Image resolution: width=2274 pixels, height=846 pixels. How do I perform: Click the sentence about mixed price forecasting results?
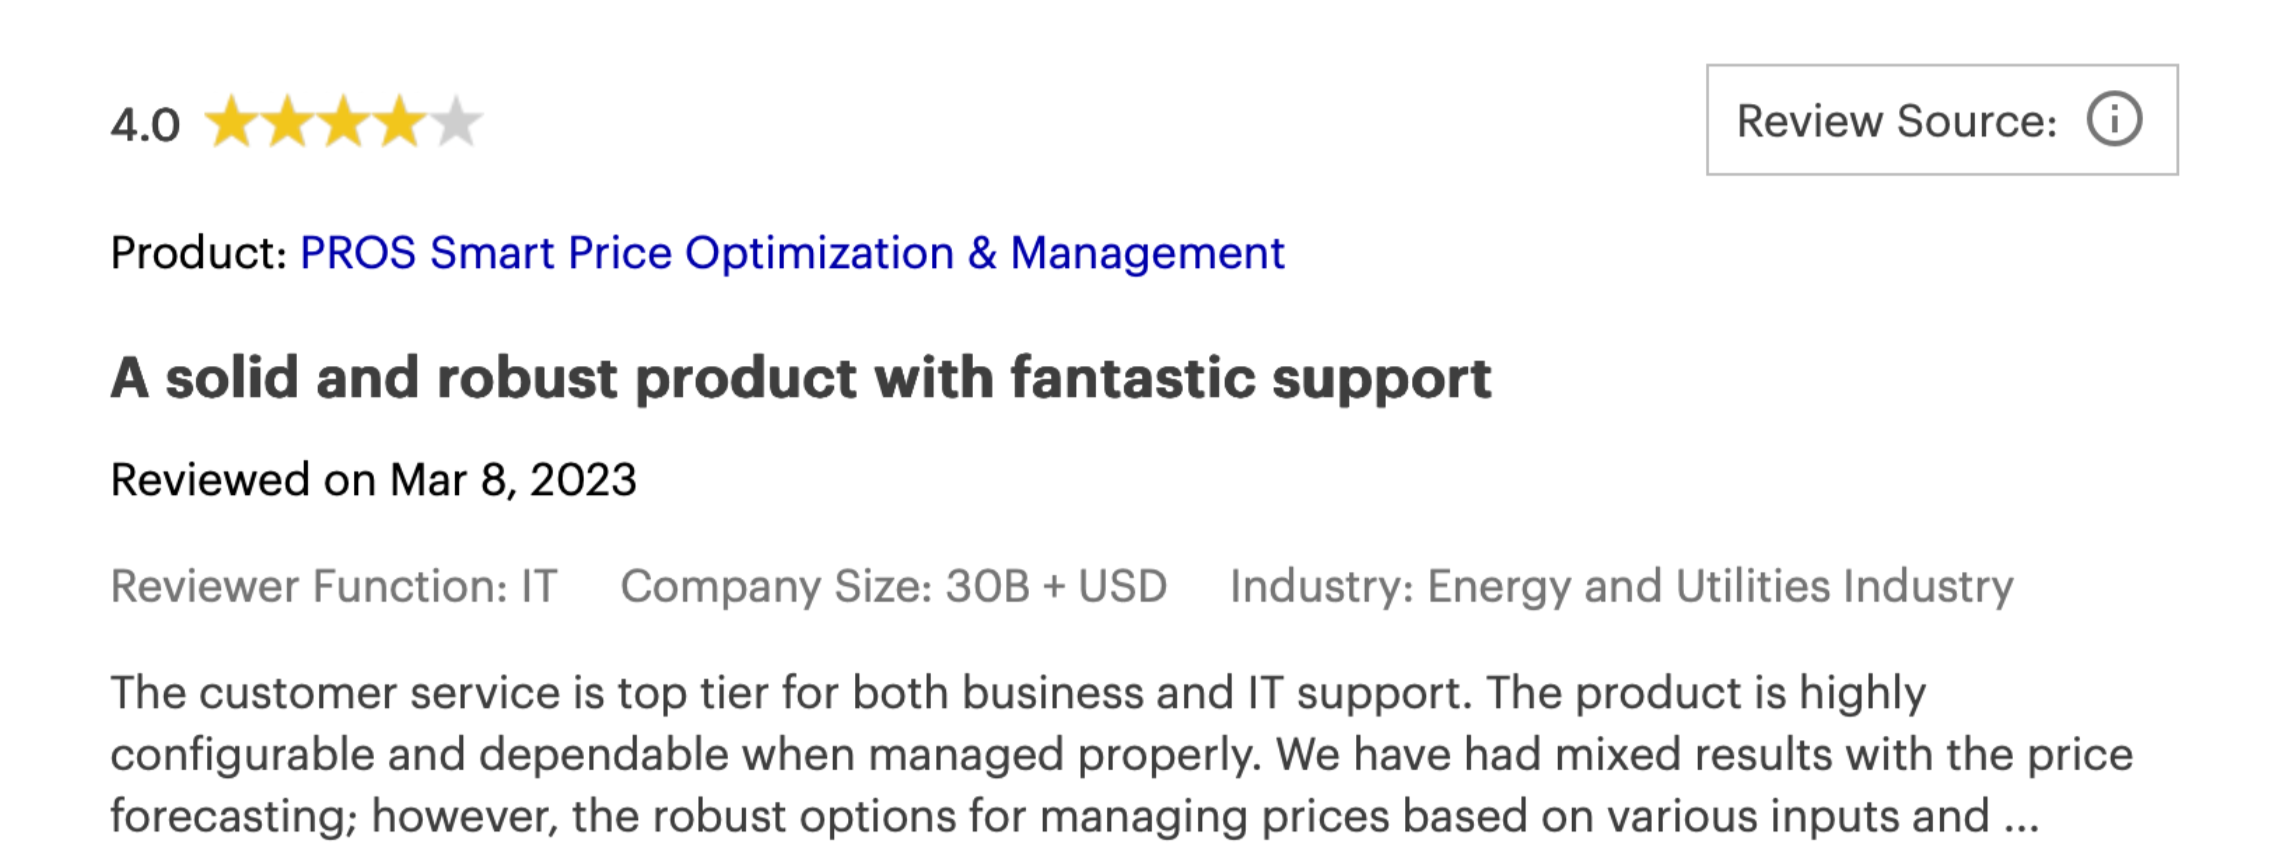(1700, 755)
